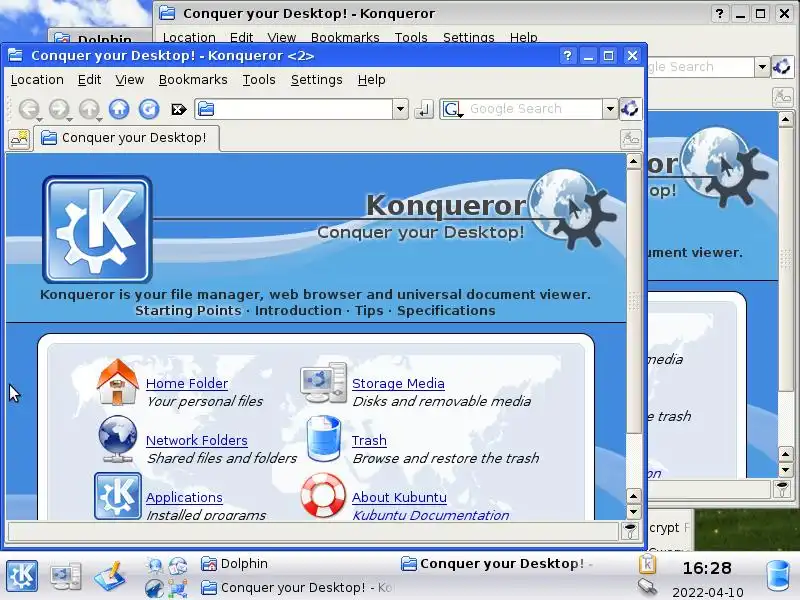Click the Network Folders globe icon
This screenshot has width=800, height=600.
pos(118,439)
